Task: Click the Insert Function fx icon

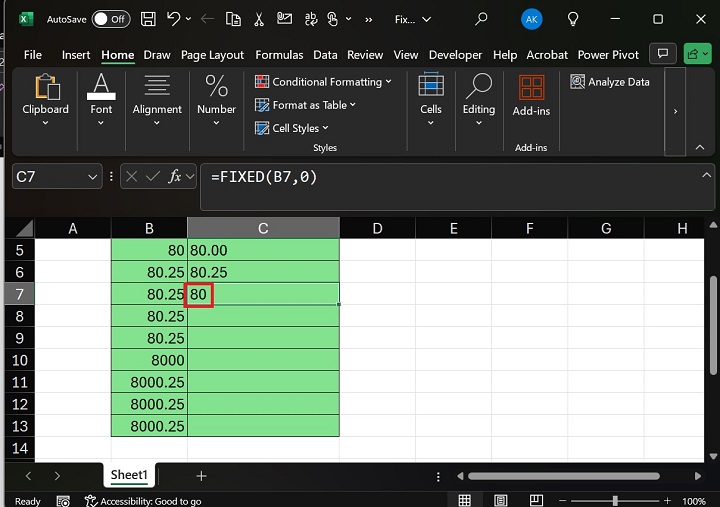Action: click(176, 177)
